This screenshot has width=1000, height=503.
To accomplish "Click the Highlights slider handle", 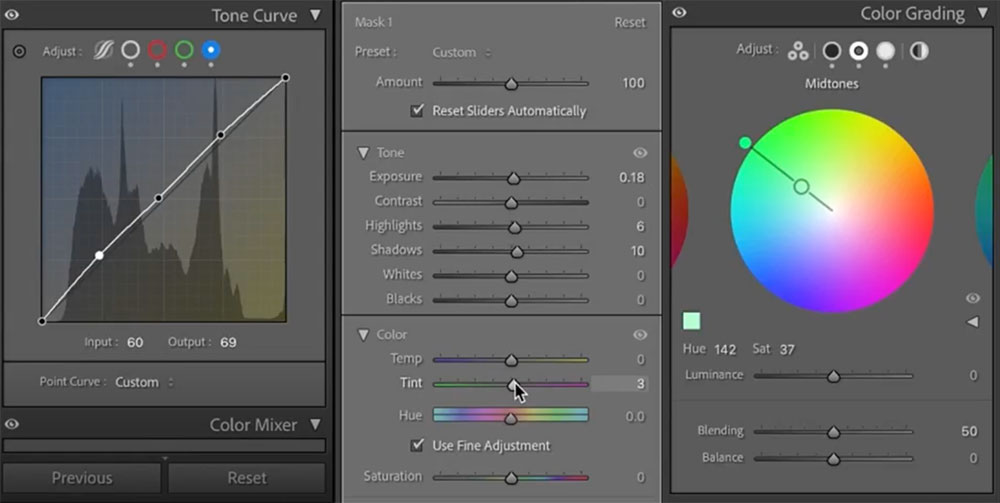I will 515,227.
